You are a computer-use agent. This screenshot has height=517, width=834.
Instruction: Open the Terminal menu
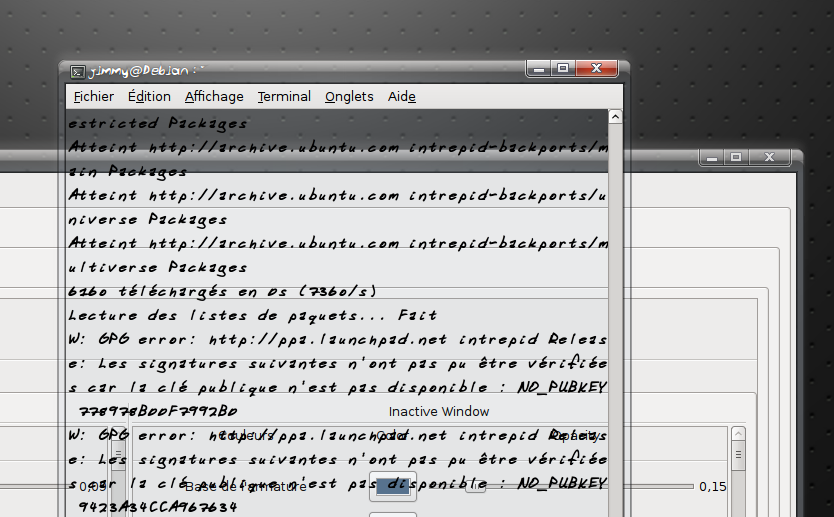point(285,97)
